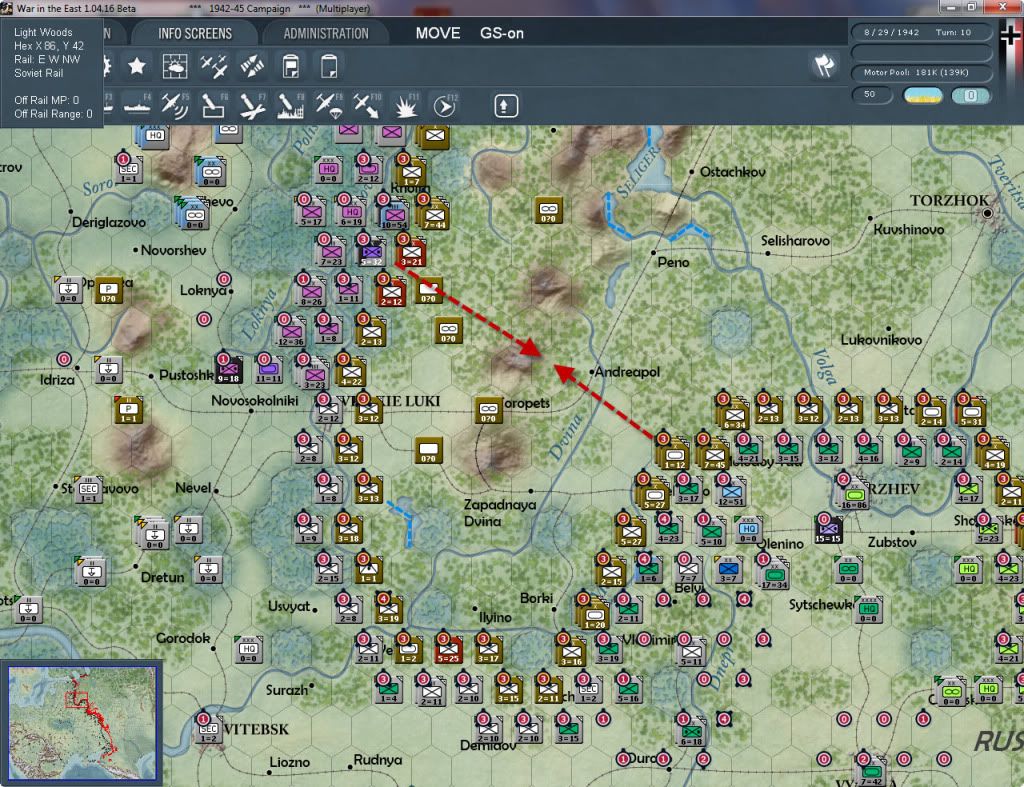Select the 15=15 black unit near Olenino
The width and height of the screenshot is (1024, 787).
click(827, 530)
